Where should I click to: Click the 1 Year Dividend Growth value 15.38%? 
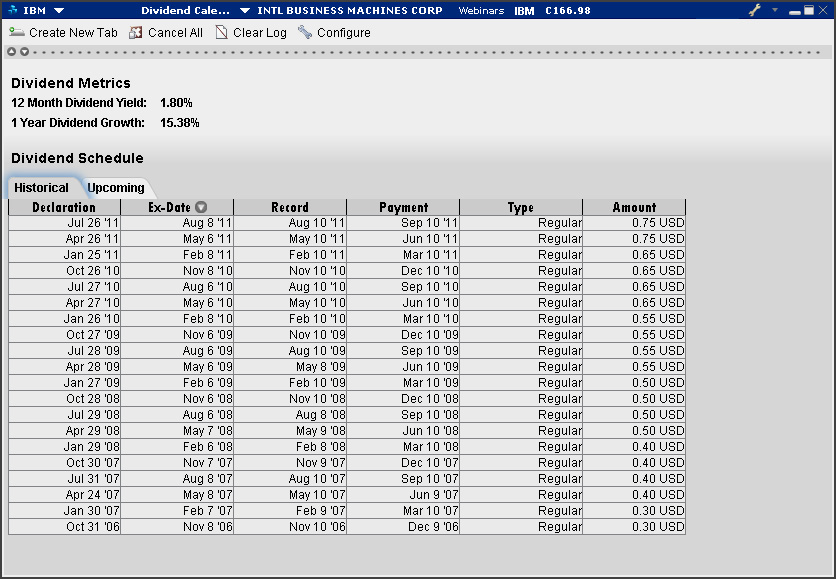point(180,123)
